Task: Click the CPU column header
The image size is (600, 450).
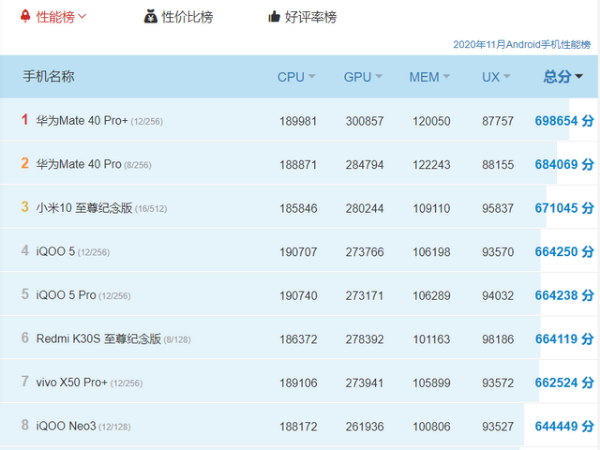Action: point(291,77)
